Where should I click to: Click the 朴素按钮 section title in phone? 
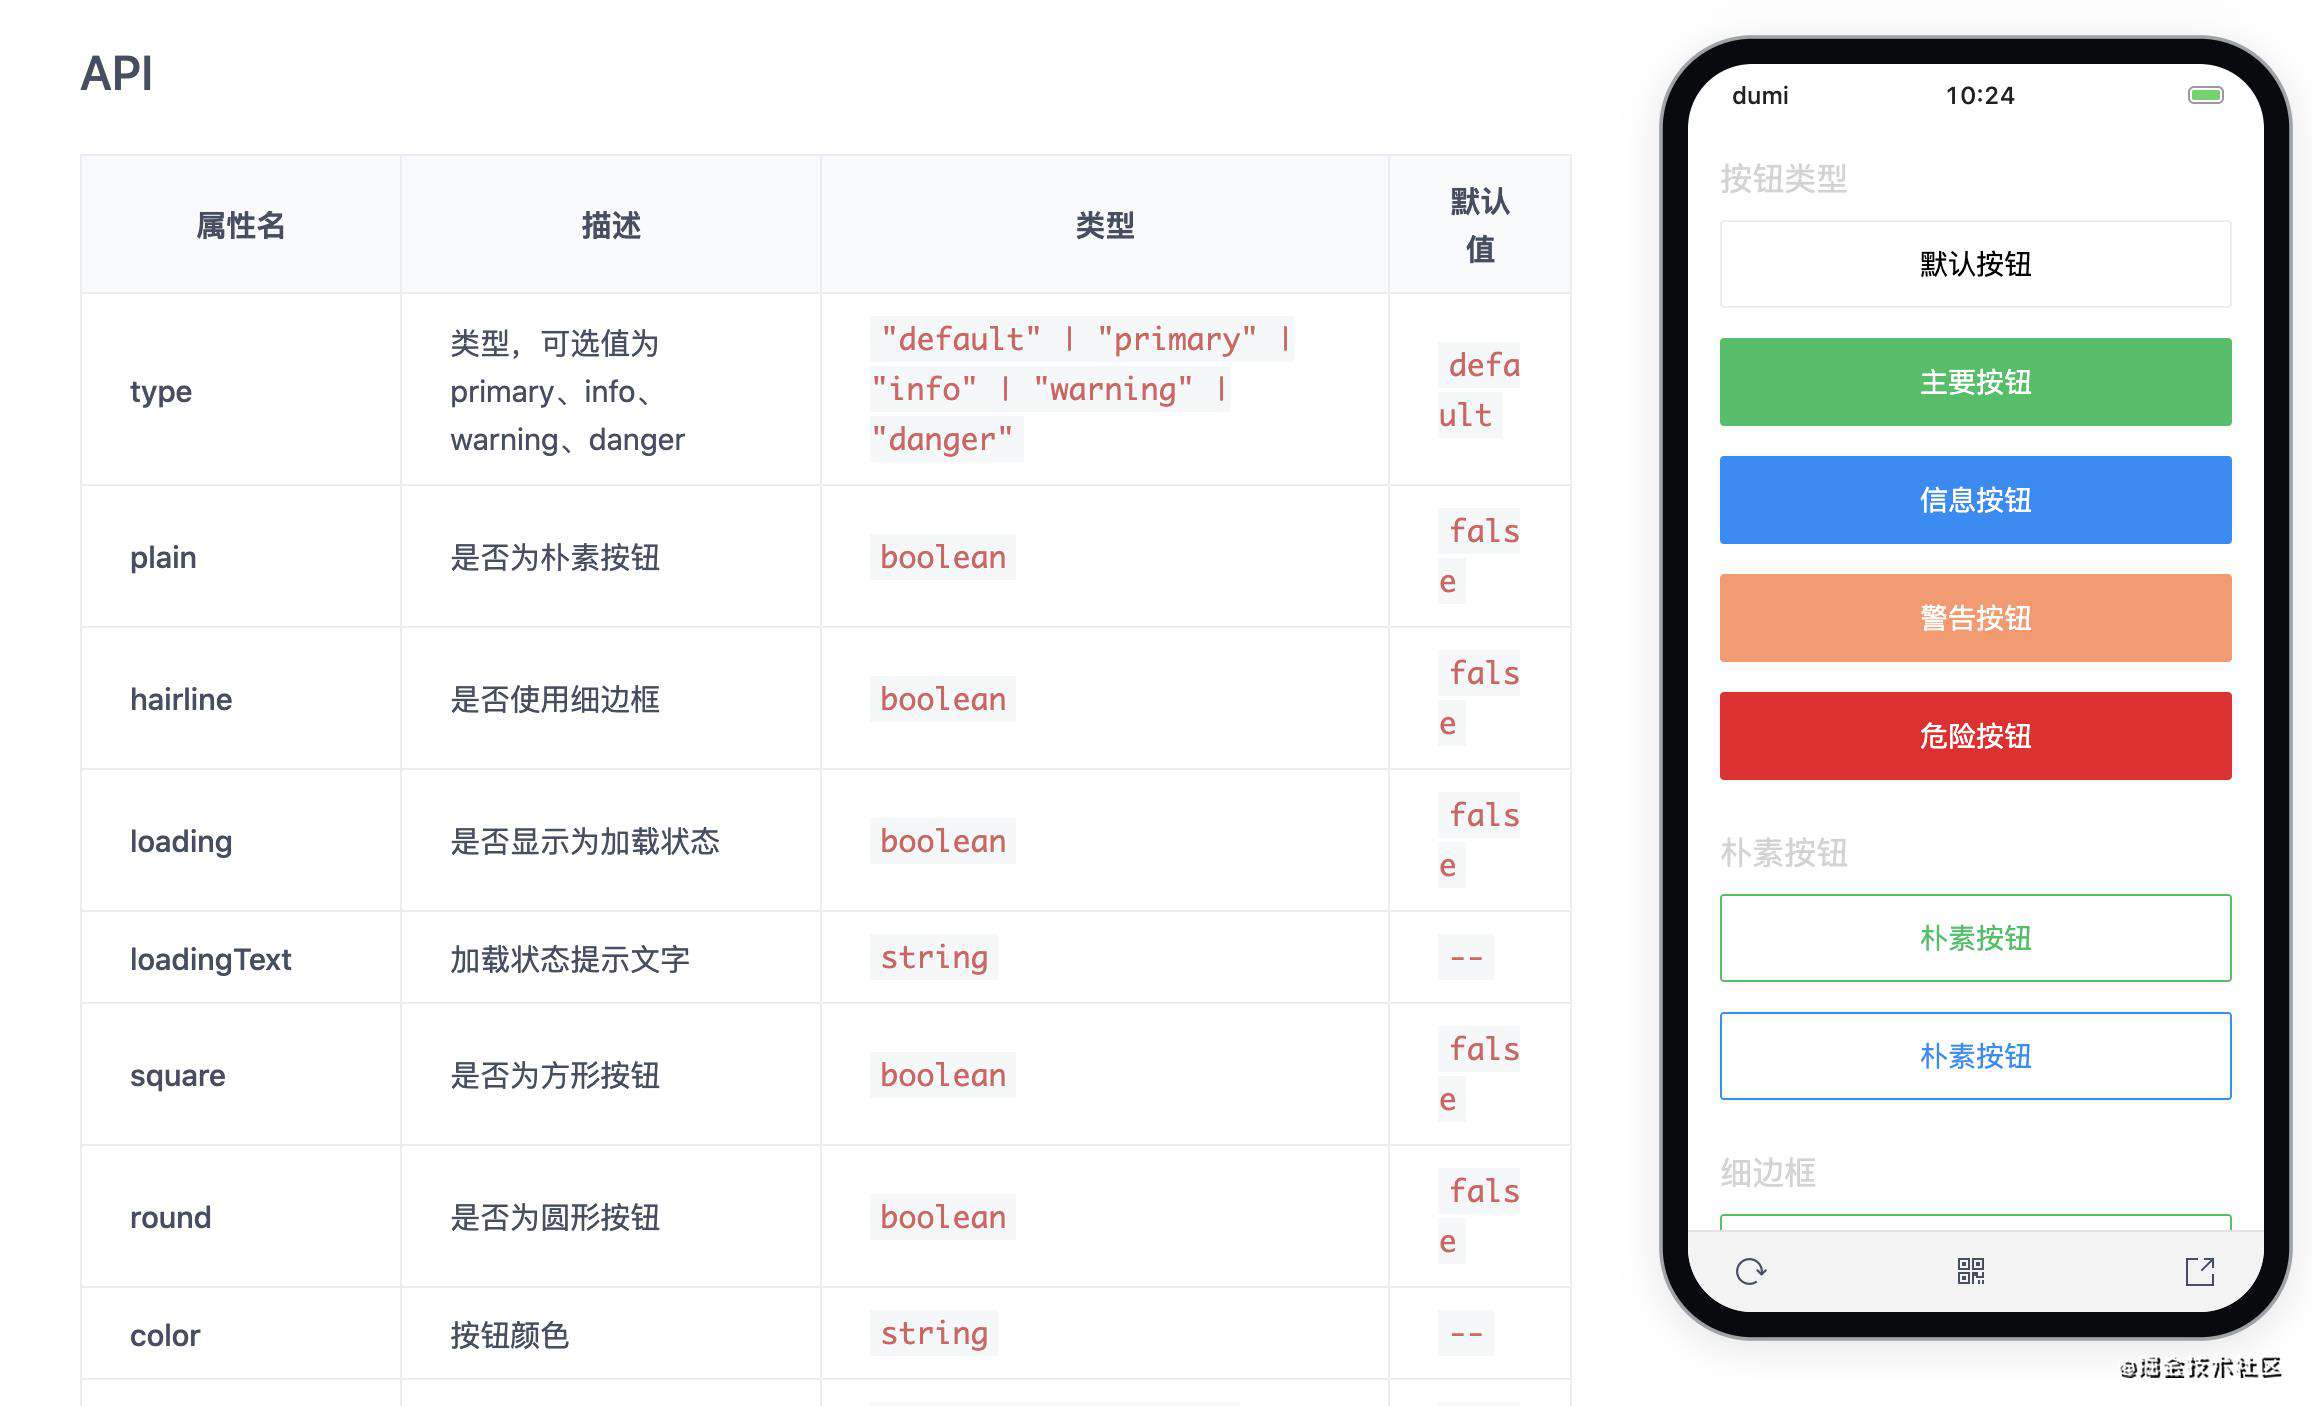coord(1784,853)
